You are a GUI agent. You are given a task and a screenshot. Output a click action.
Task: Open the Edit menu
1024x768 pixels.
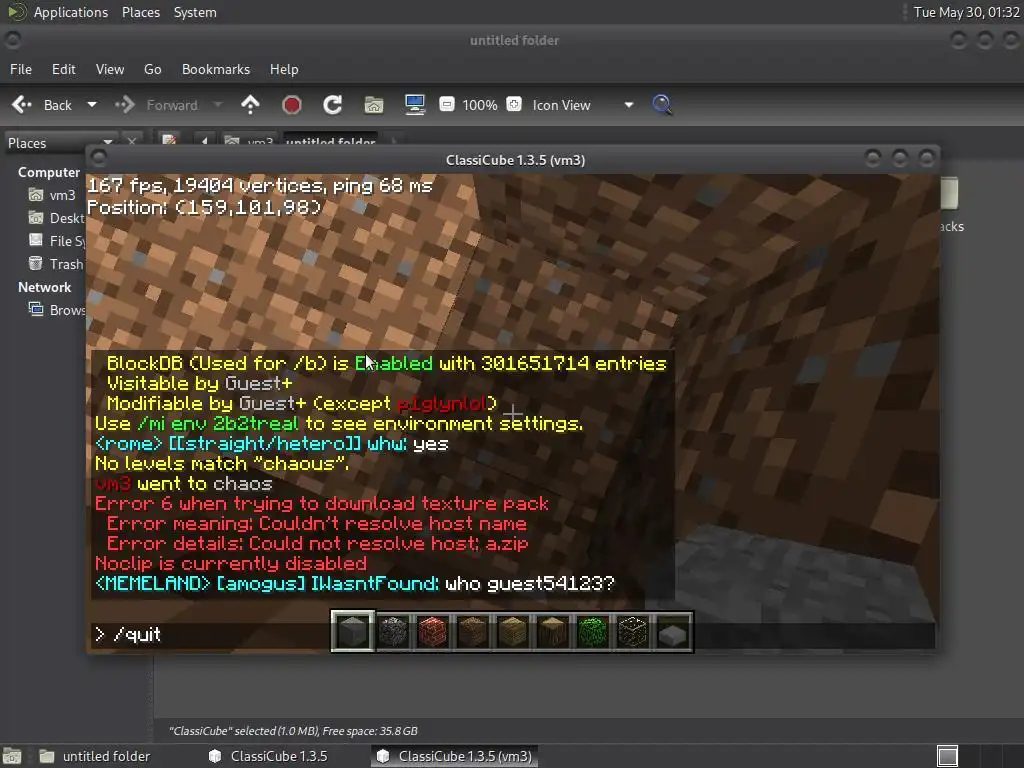coord(63,69)
